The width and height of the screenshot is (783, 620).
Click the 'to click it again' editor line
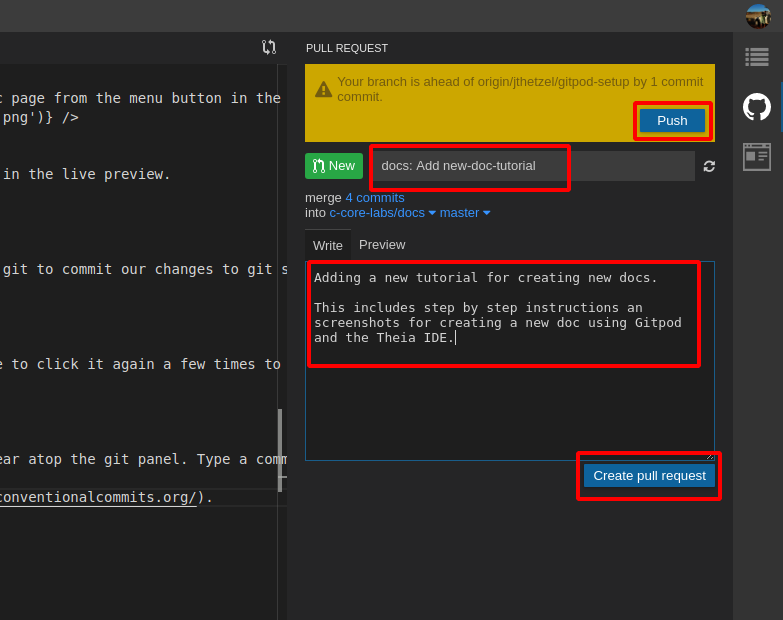click(141, 364)
